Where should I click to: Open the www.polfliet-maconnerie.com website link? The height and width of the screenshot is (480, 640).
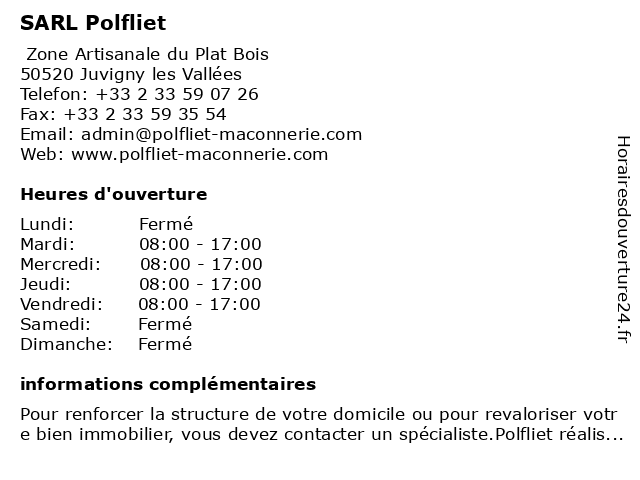click(x=200, y=154)
